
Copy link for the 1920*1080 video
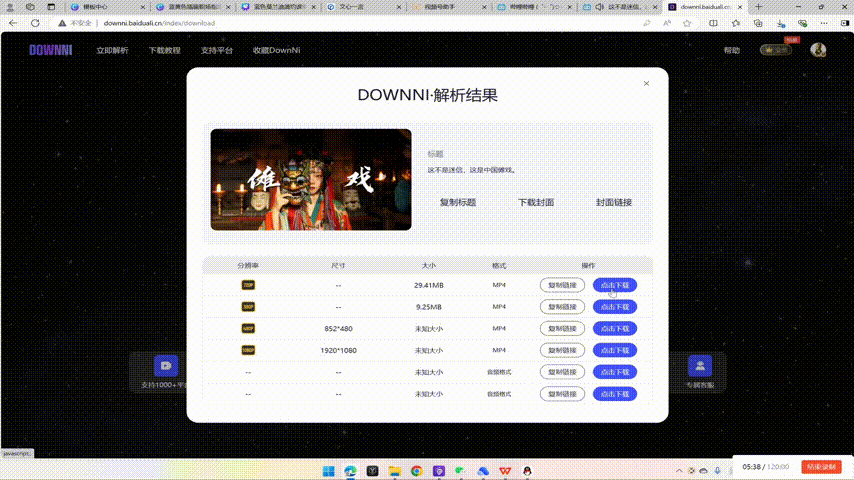(562, 350)
